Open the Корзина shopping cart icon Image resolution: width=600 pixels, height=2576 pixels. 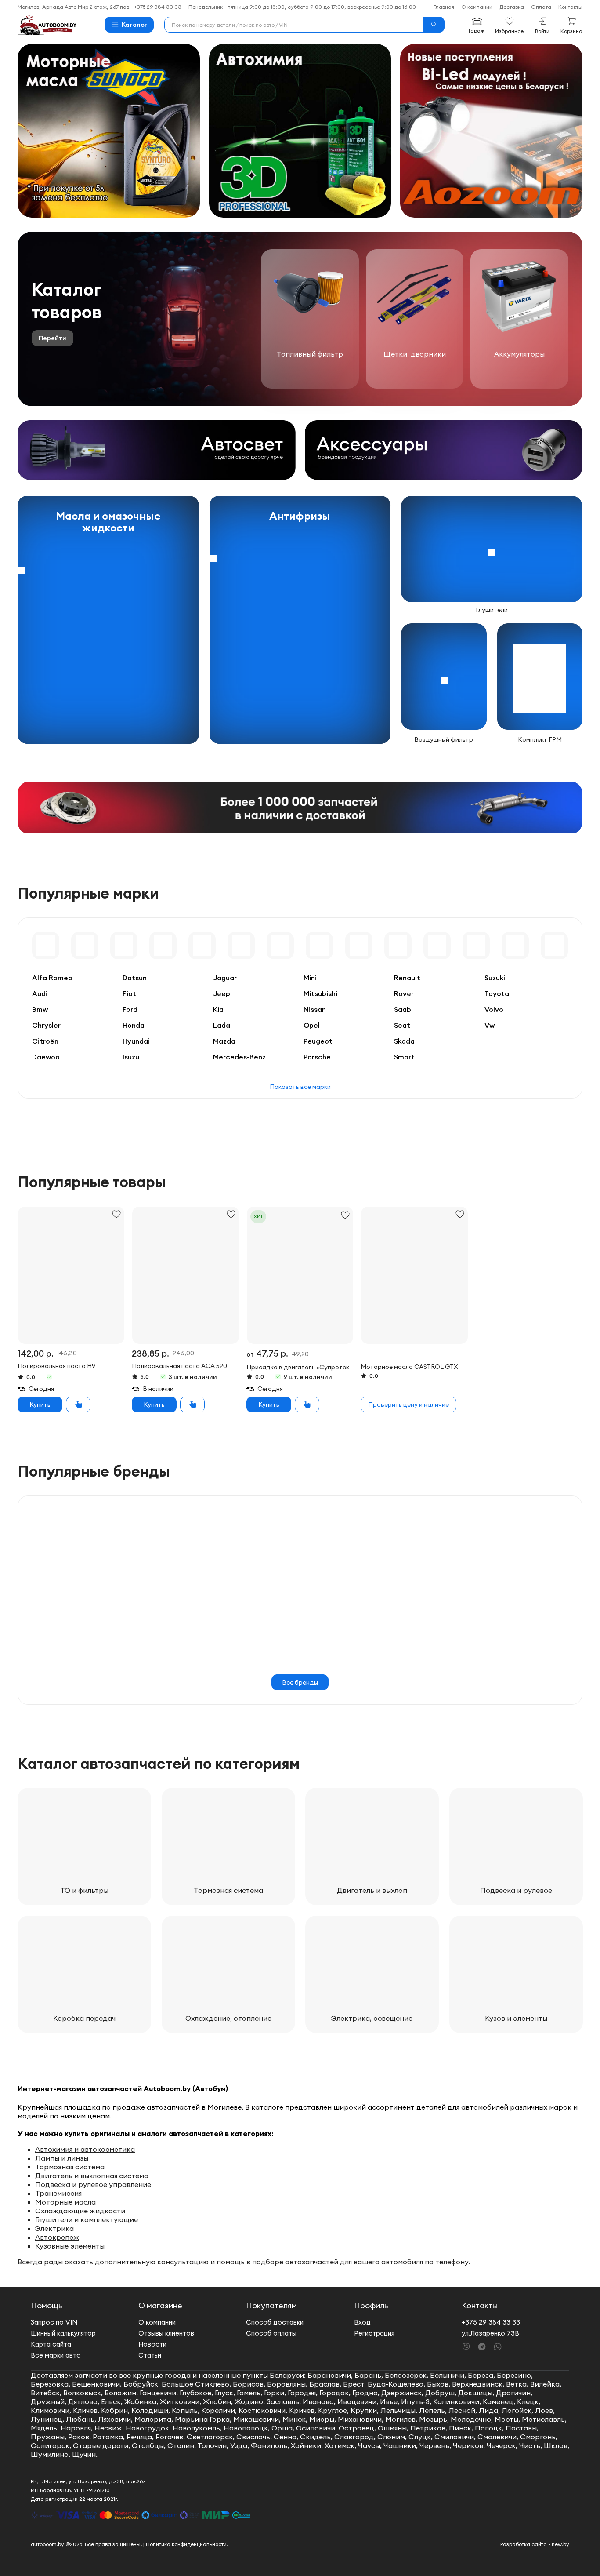[571, 24]
